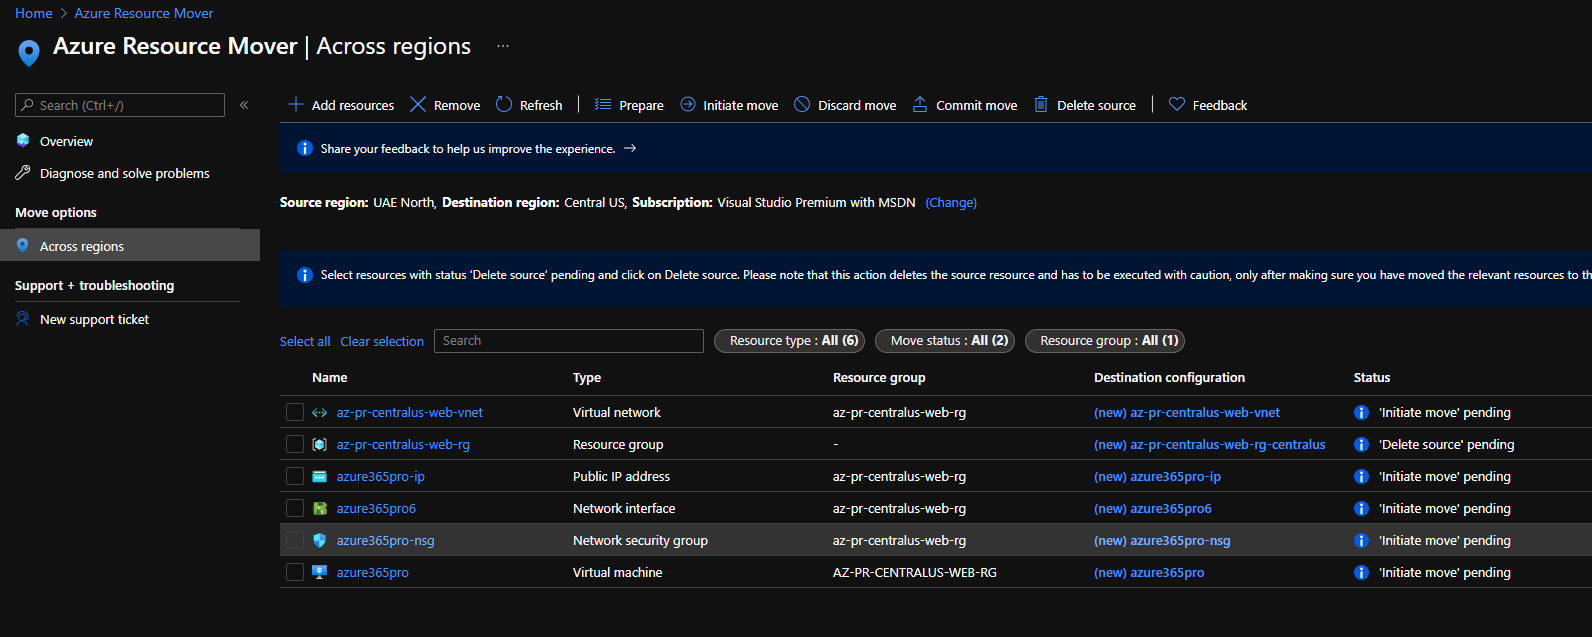
Task: Open the Resource type filter
Action: (790, 341)
